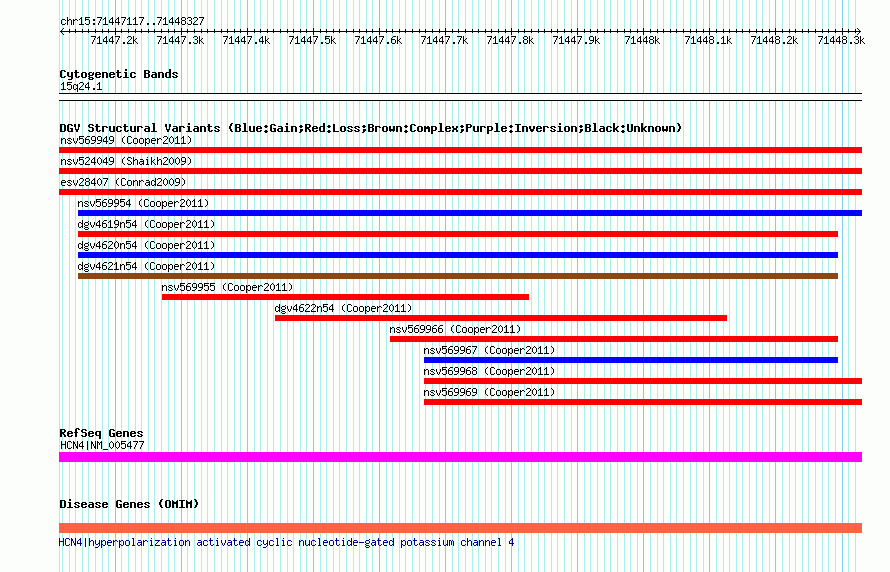This screenshot has height=572, width=890.
Task: Click the 71448.3k ruler tick label
Action: pos(841,40)
